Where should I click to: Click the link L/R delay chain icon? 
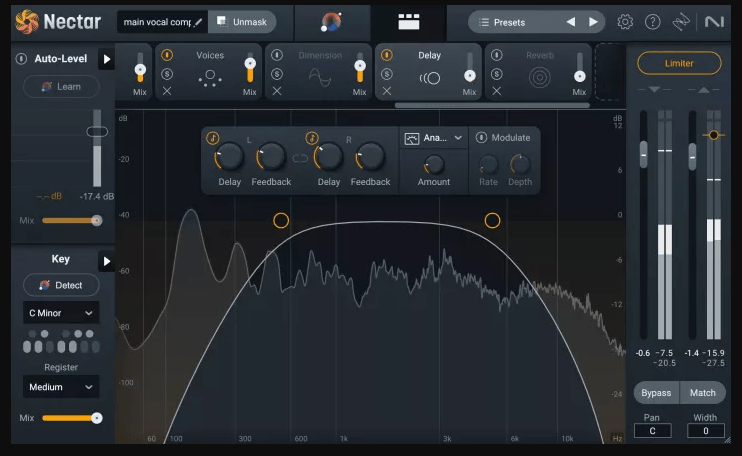pyautogui.click(x=300, y=158)
